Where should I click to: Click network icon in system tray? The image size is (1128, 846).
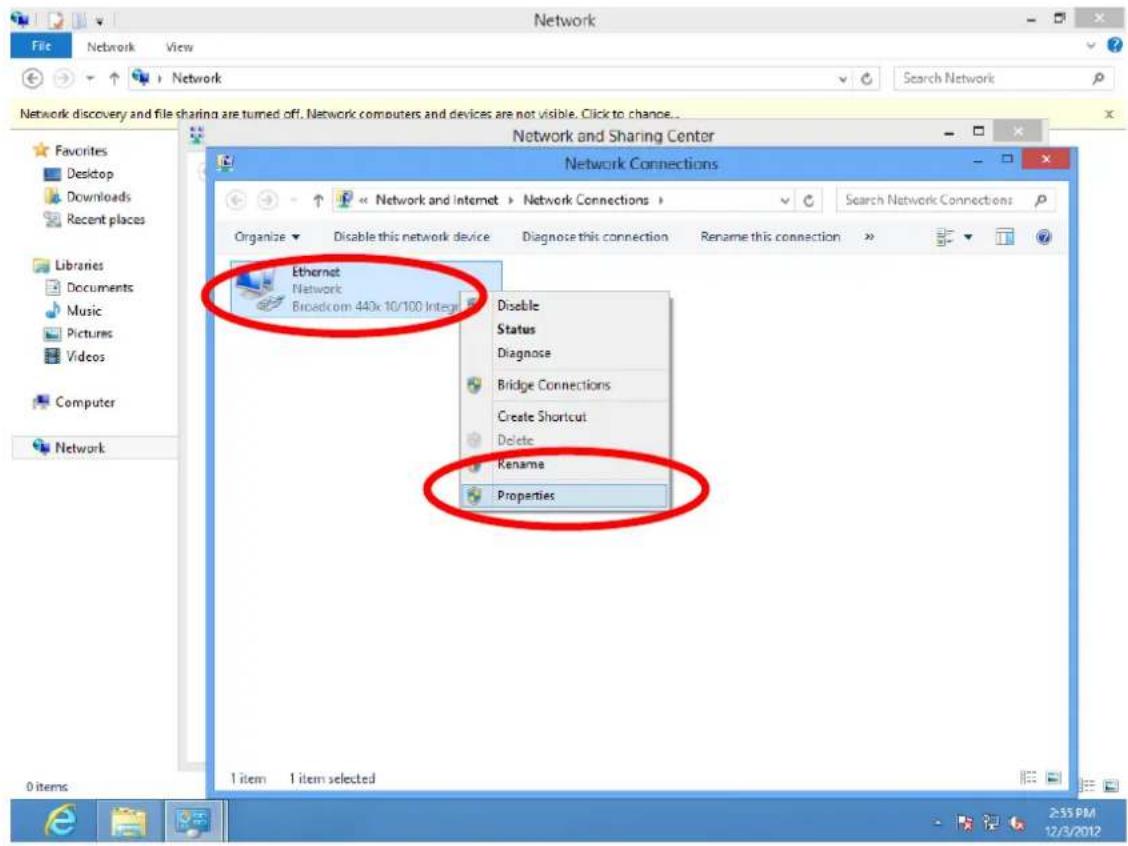click(x=992, y=822)
